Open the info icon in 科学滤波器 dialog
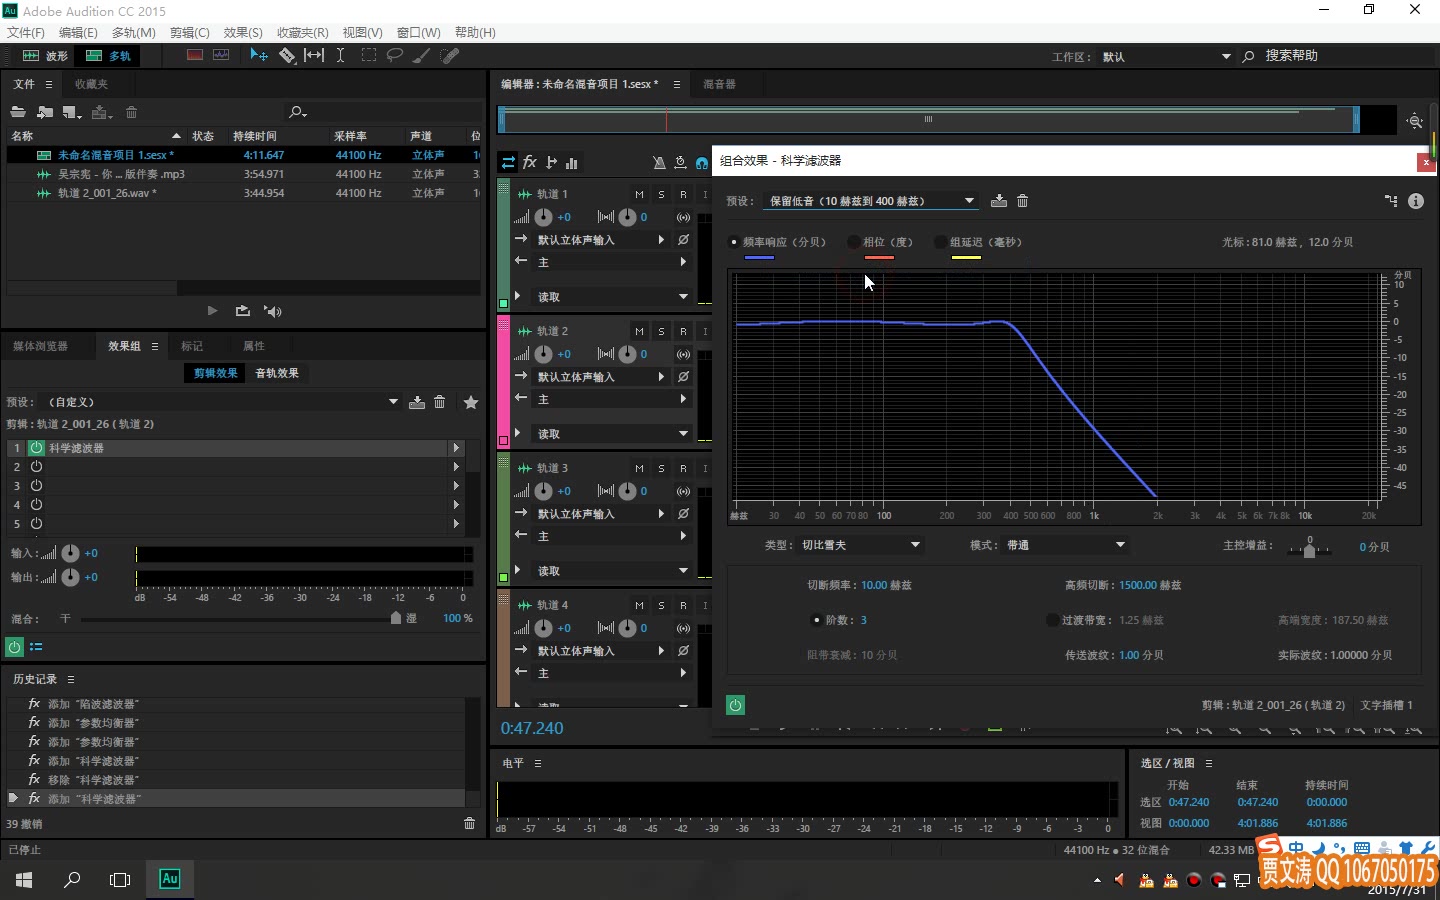Viewport: 1440px width, 900px height. click(1416, 201)
